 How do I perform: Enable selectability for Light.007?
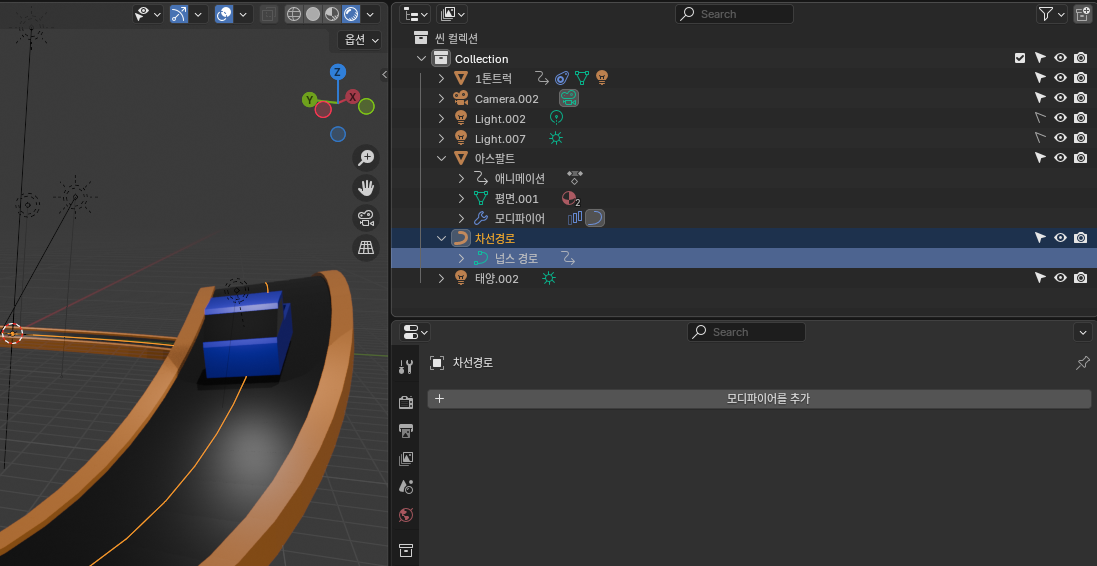(1040, 138)
